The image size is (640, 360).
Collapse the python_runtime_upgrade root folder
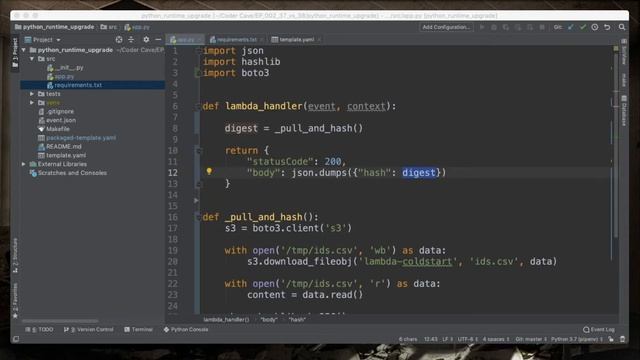(24, 50)
